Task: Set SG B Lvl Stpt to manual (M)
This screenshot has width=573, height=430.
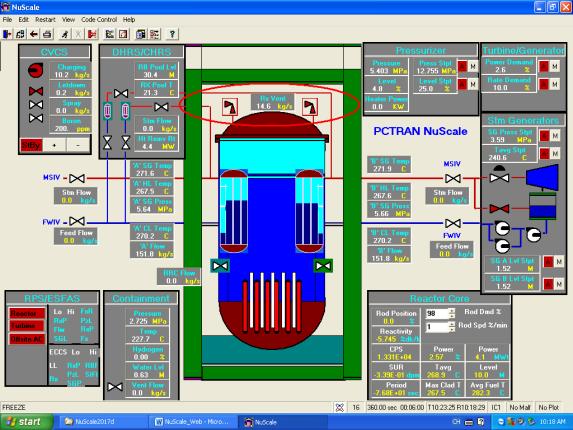Action: click(559, 284)
